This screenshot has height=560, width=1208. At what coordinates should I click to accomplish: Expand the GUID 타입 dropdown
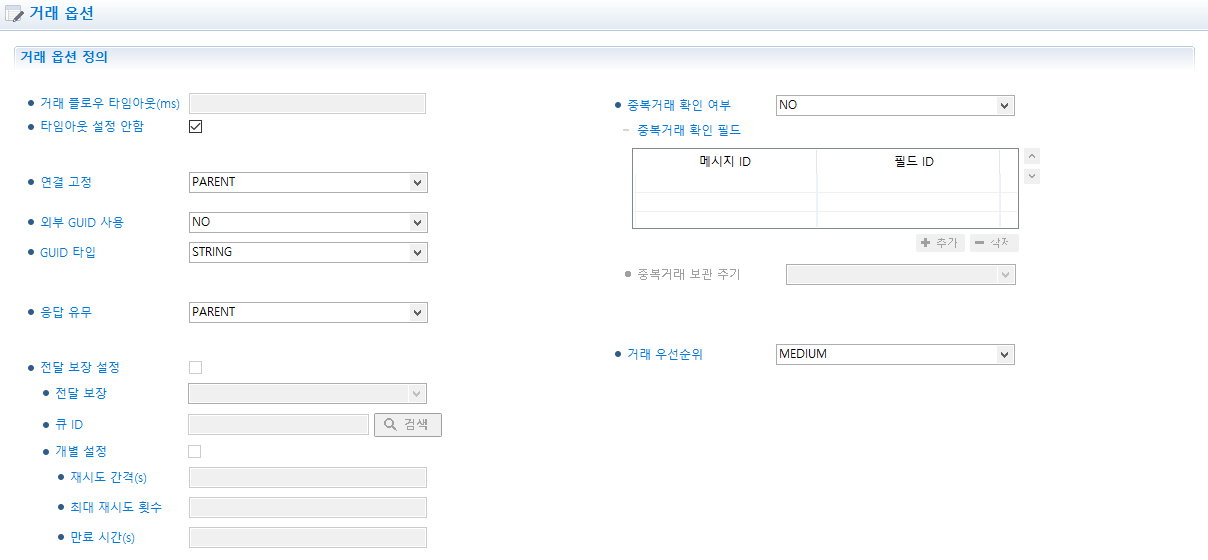pos(308,252)
